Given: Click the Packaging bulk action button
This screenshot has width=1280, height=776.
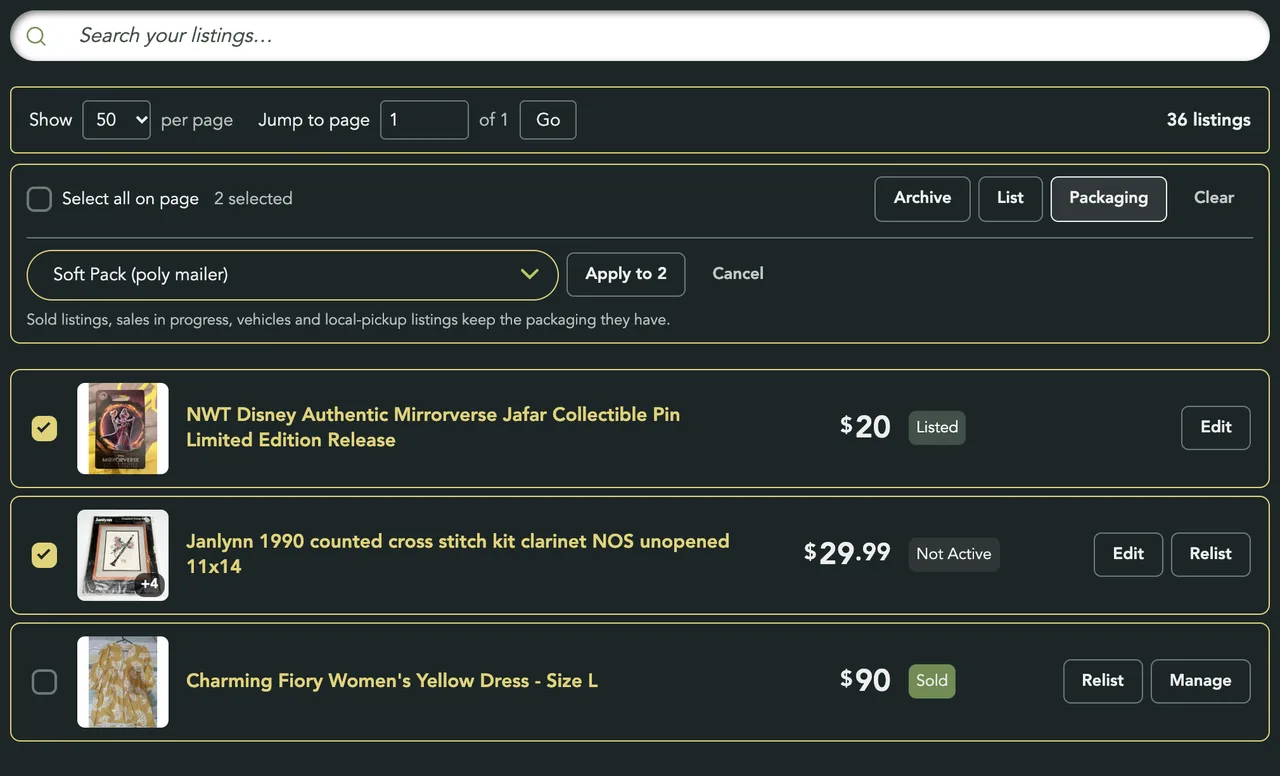Looking at the screenshot, I should click(x=1108, y=198).
